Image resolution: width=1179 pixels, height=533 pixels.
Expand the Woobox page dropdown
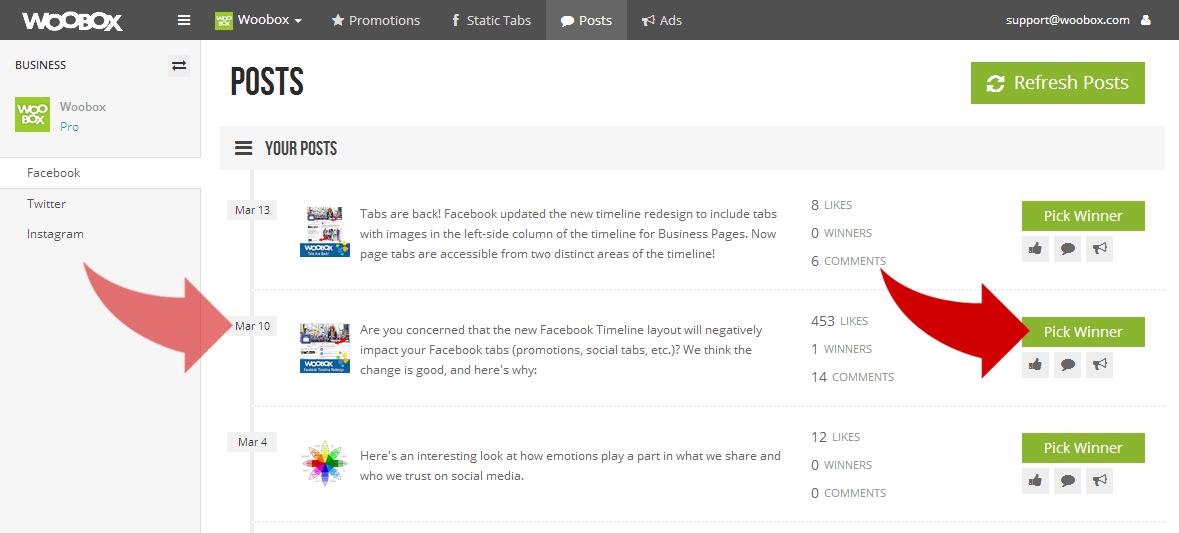259,20
